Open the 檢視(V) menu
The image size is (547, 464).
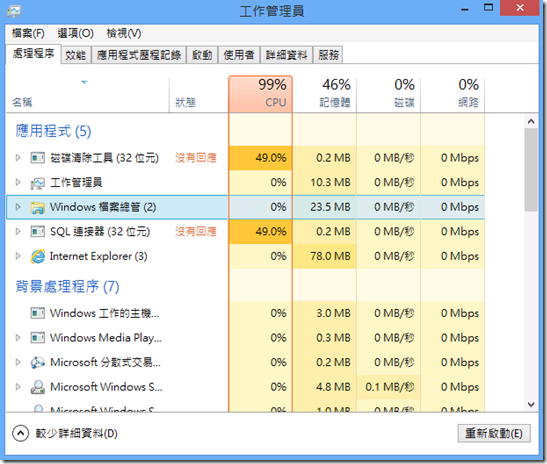[x=124, y=33]
